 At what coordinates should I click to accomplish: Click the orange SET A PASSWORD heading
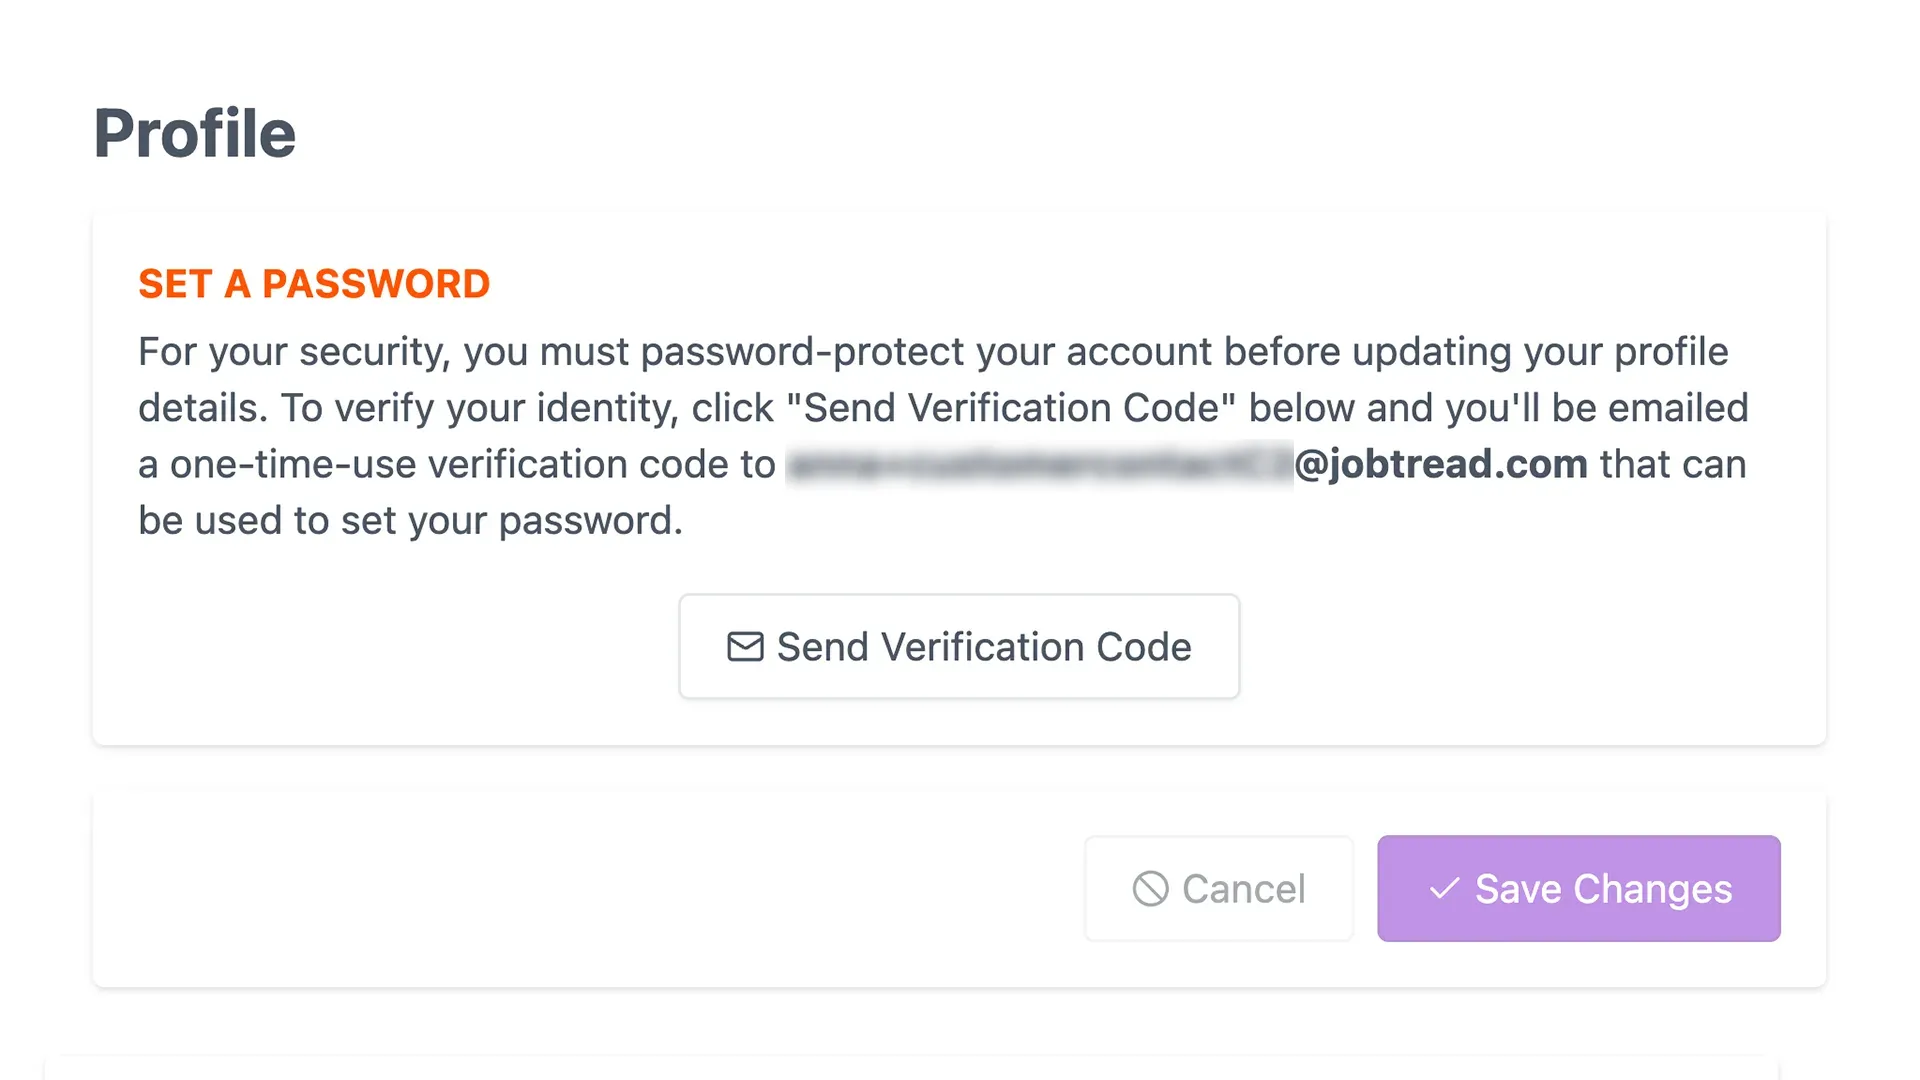point(314,284)
